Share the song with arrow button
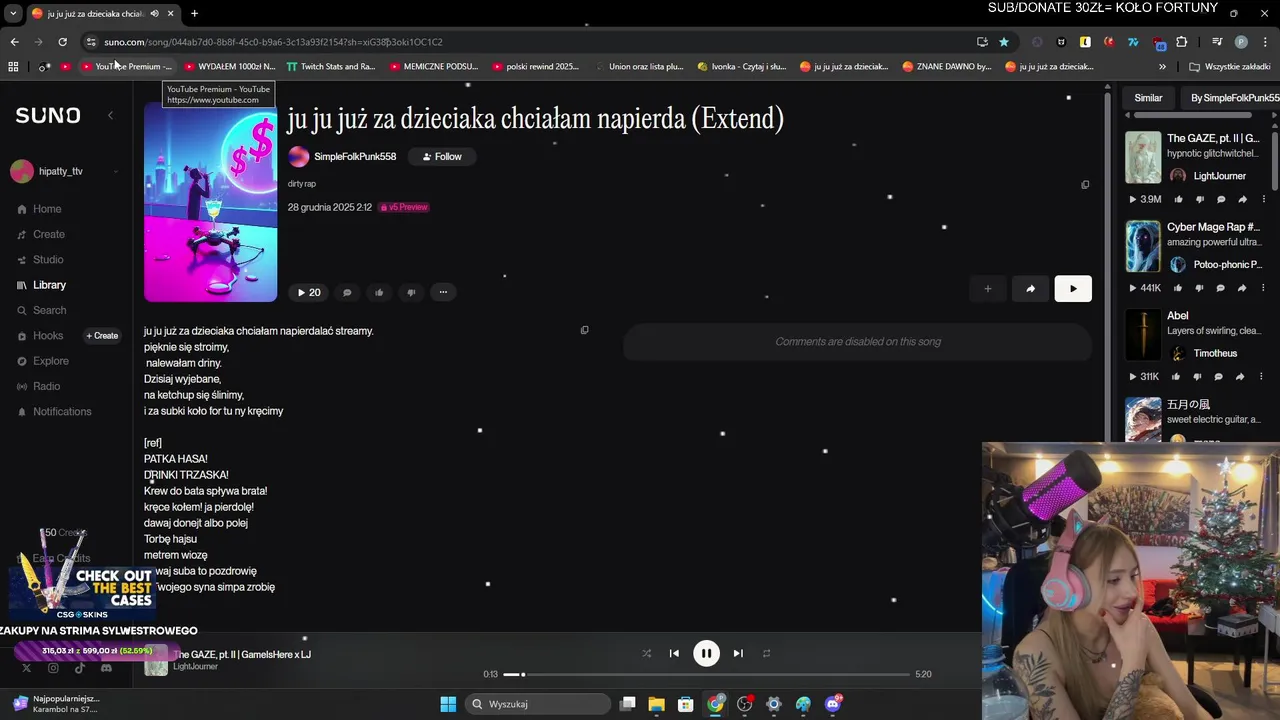The image size is (1280, 720). tap(1030, 289)
